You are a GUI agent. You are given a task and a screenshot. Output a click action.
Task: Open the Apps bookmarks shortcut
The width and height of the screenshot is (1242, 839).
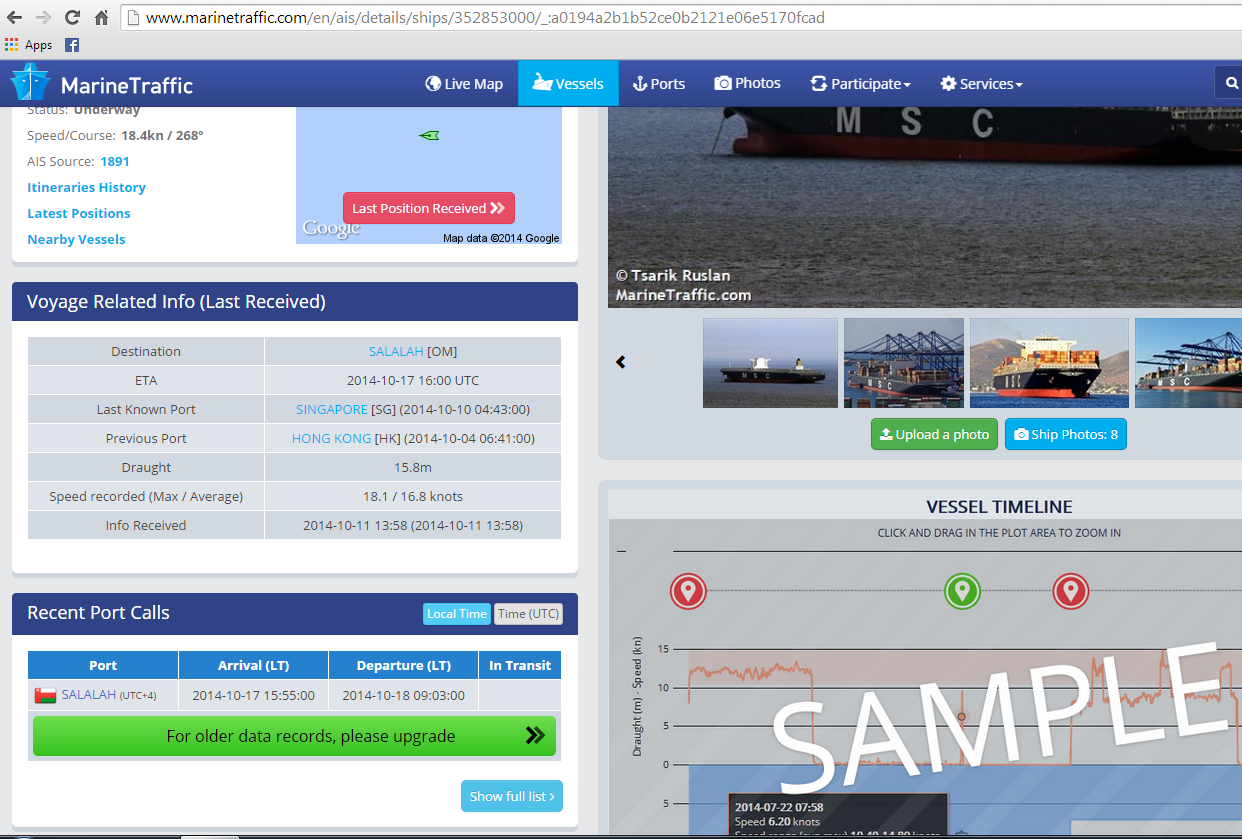[x=28, y=45]
